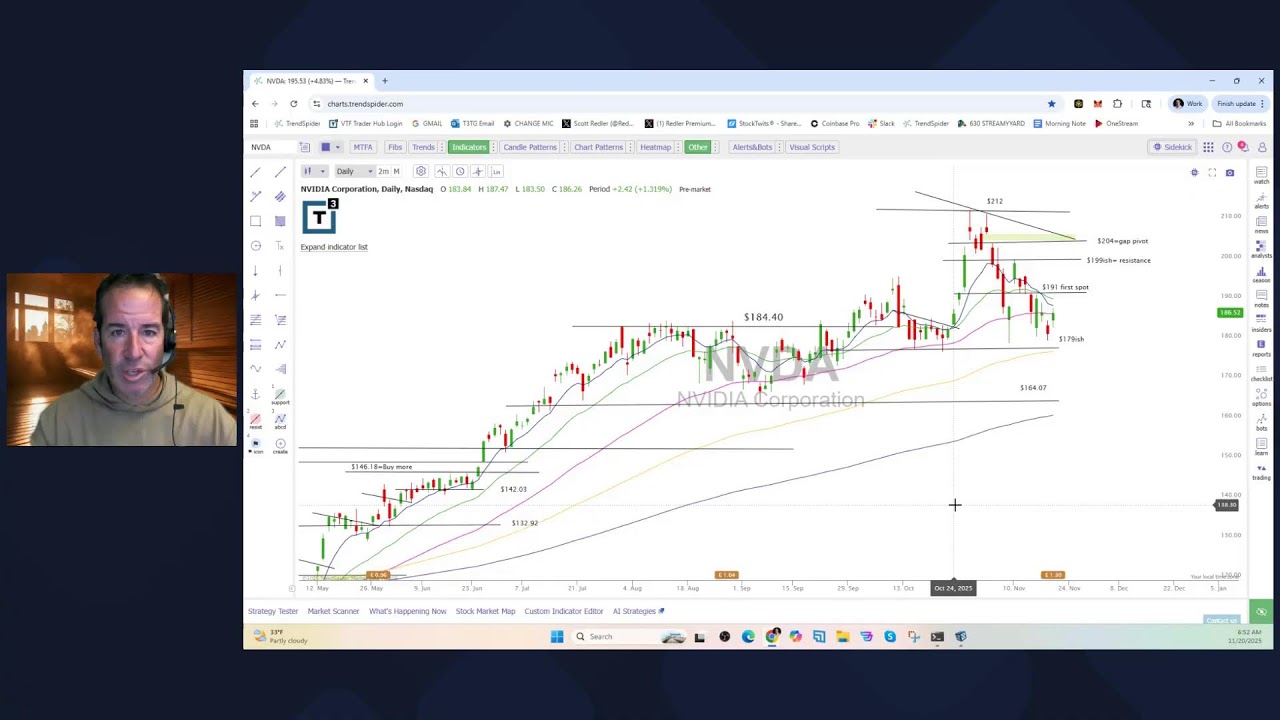The image size is (1280, 720).
Task: Open the Stock Market Map tab
Action: (485, 611)
